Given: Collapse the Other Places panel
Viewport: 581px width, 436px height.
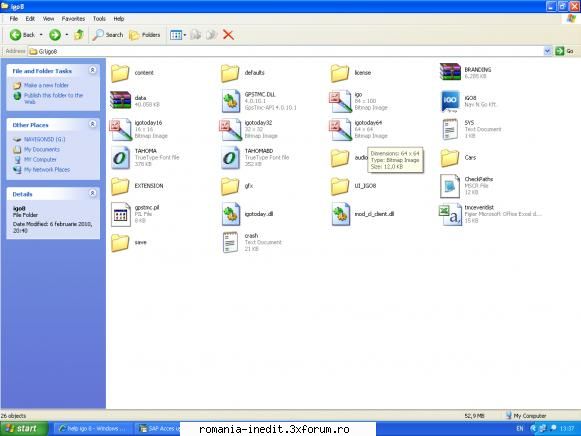Looking at the screenshot, I should 93,124.
